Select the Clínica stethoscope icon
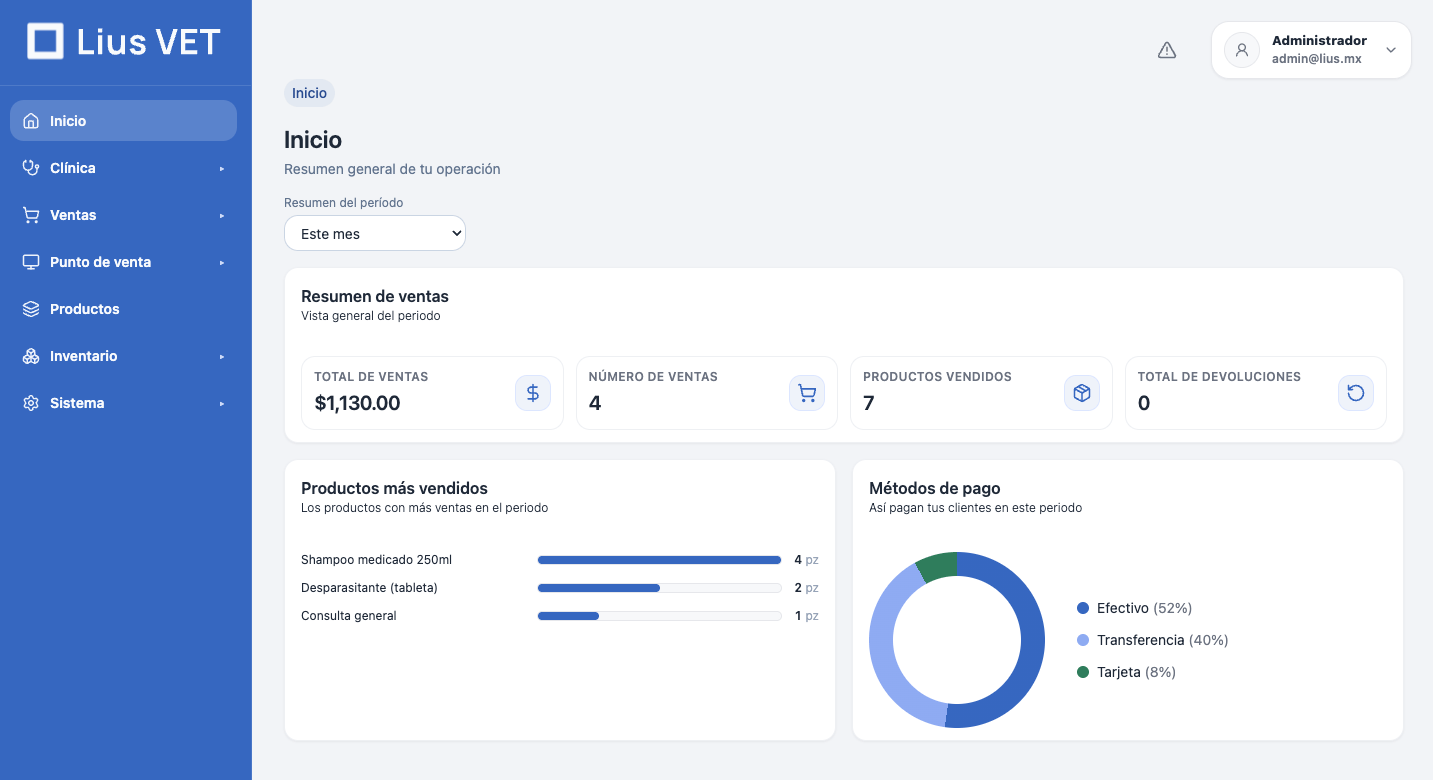The height and width of the screenshot is (780, 1433). tap(31, 167)
